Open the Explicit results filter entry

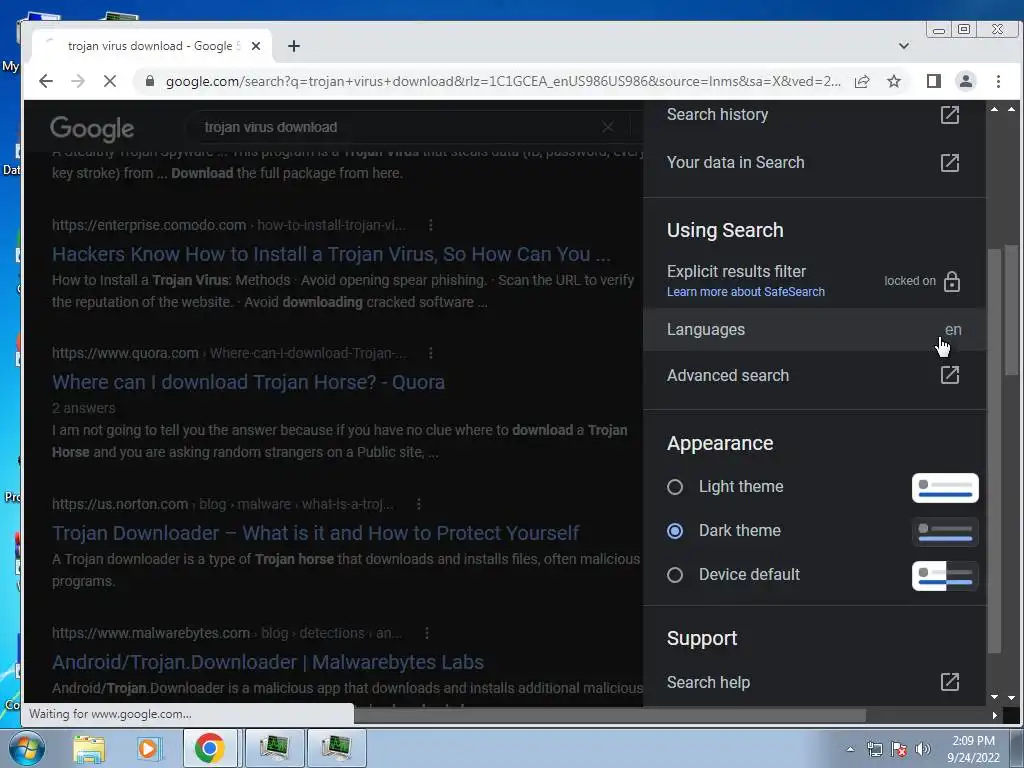(814, 281)
